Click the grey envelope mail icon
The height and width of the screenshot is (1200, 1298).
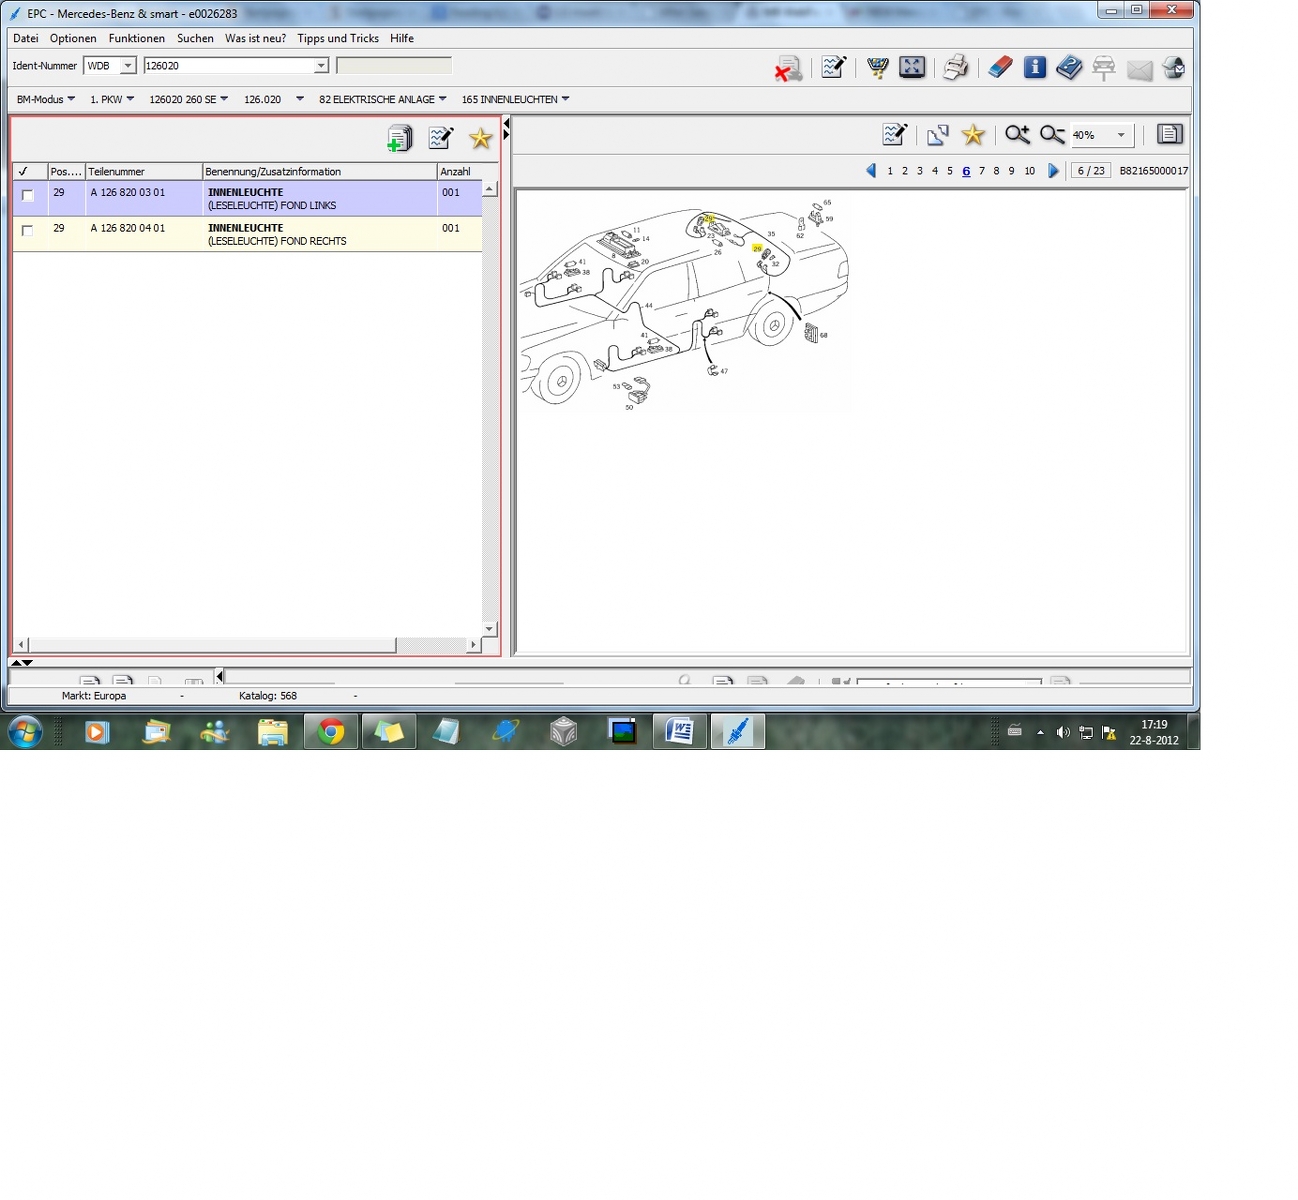click(x=1139, y=69)
